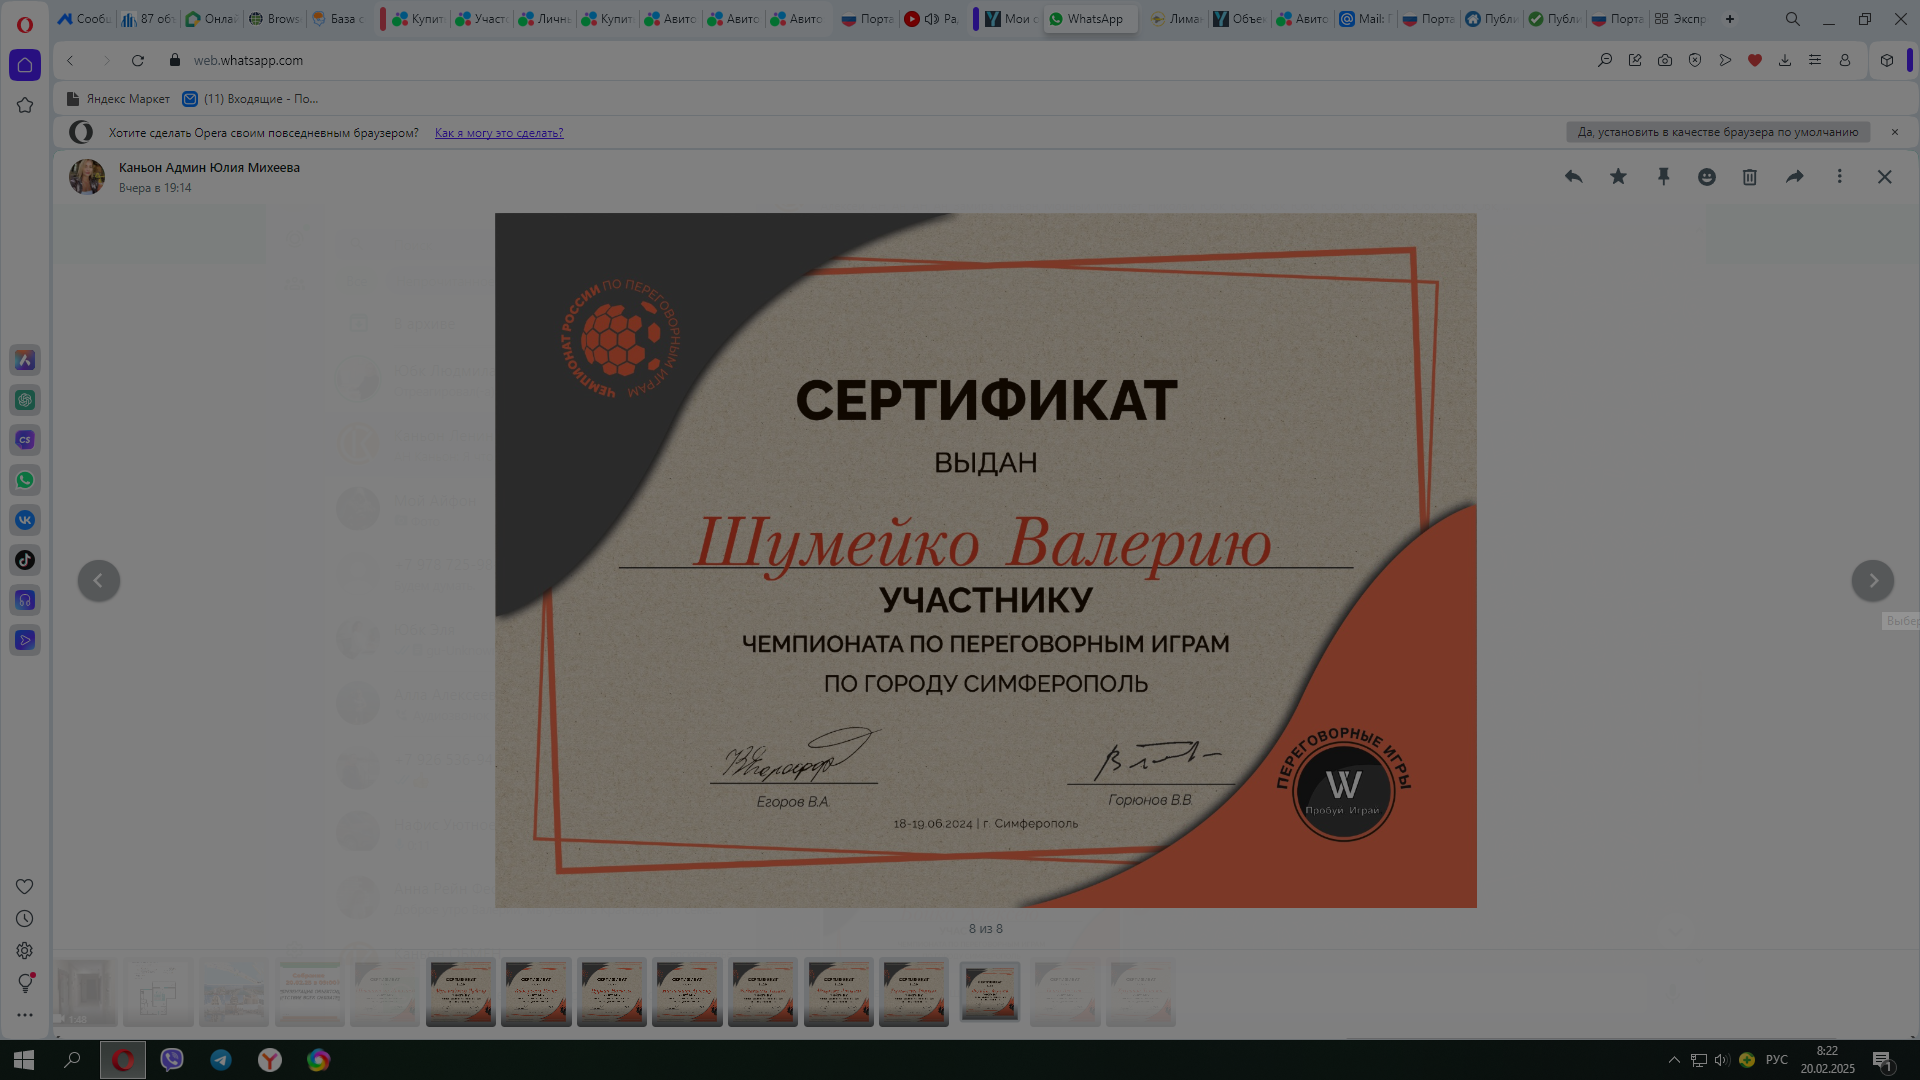This screenshot has height=1080, width=1920.
Task: Open the VK icon in Opera sidebar
Action: (25, 520)
